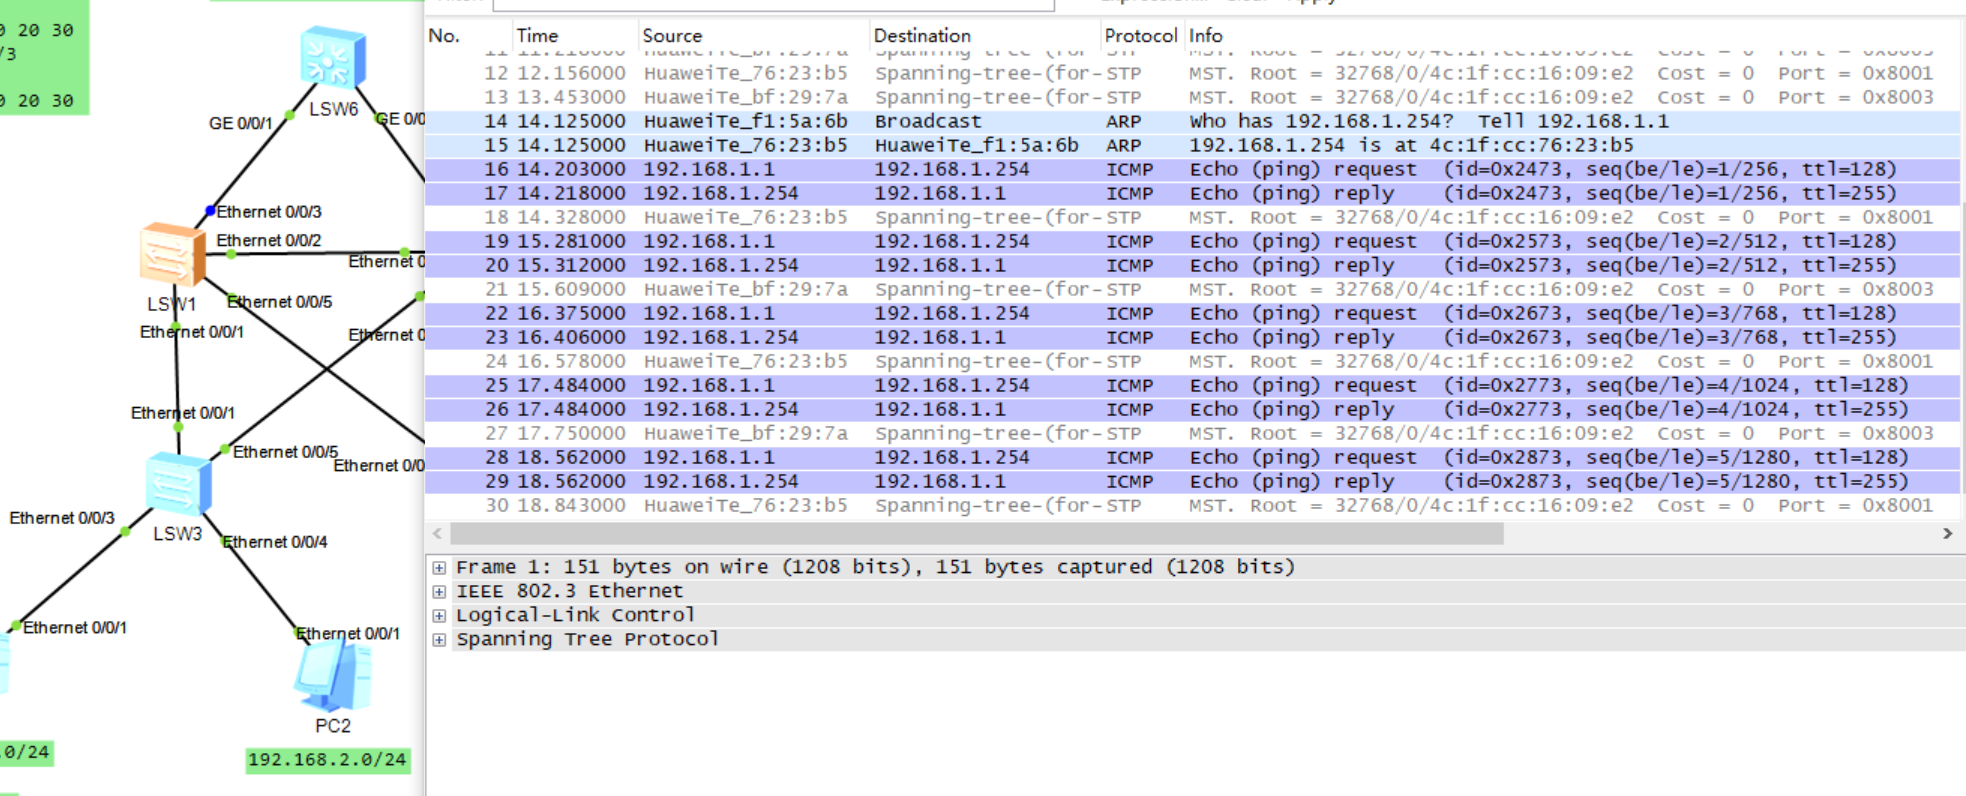The width and height of the screenshot is (1966, 796).
Task: Select packet 28 ICMP echo request
Action: pyautogui.click(x=1192, y=457)
